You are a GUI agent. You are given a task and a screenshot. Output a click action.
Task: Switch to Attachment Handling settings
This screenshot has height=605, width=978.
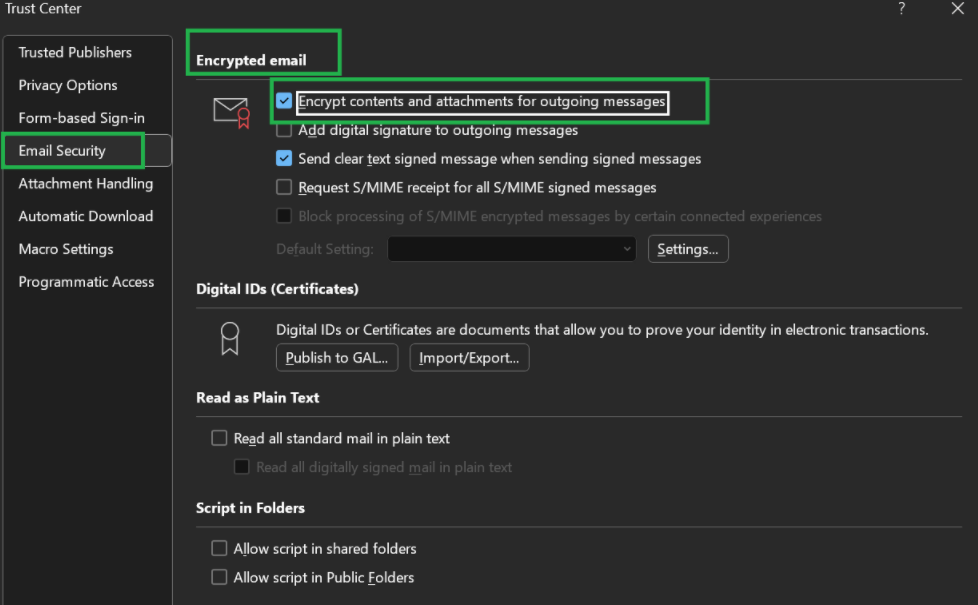pyautogui.click(x=86, y=183)
